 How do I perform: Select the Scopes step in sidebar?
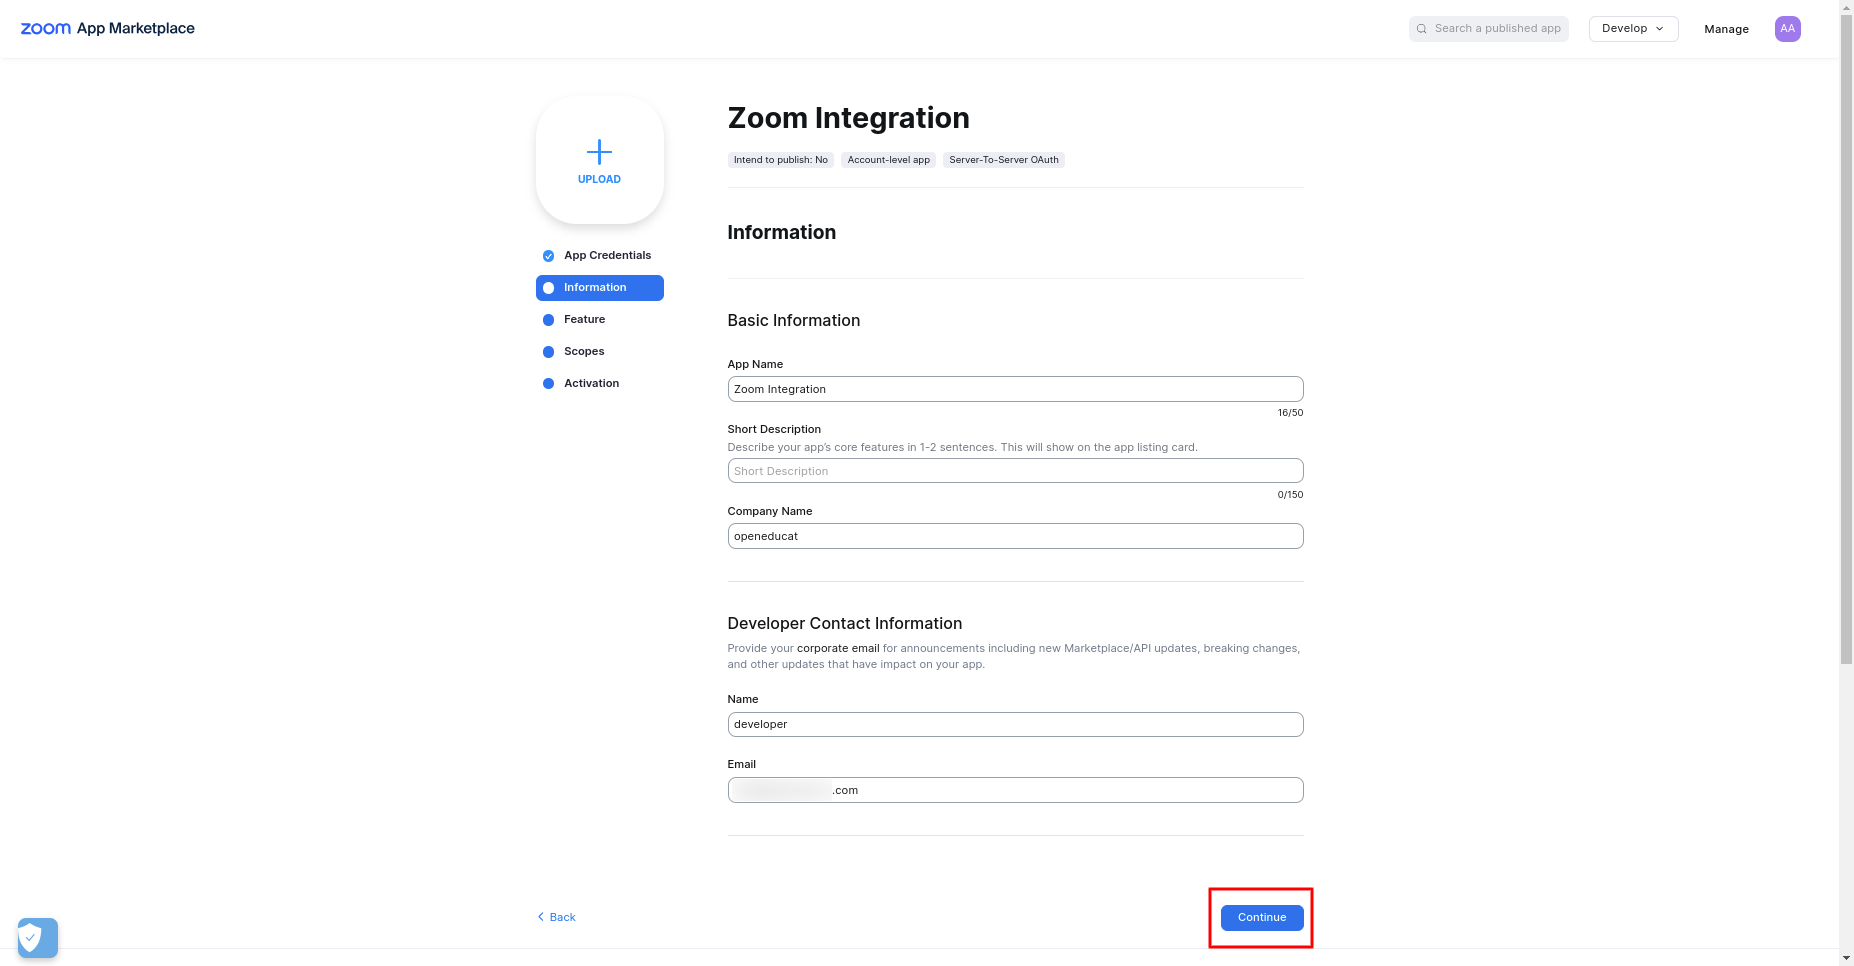click(x=584, y=352)
